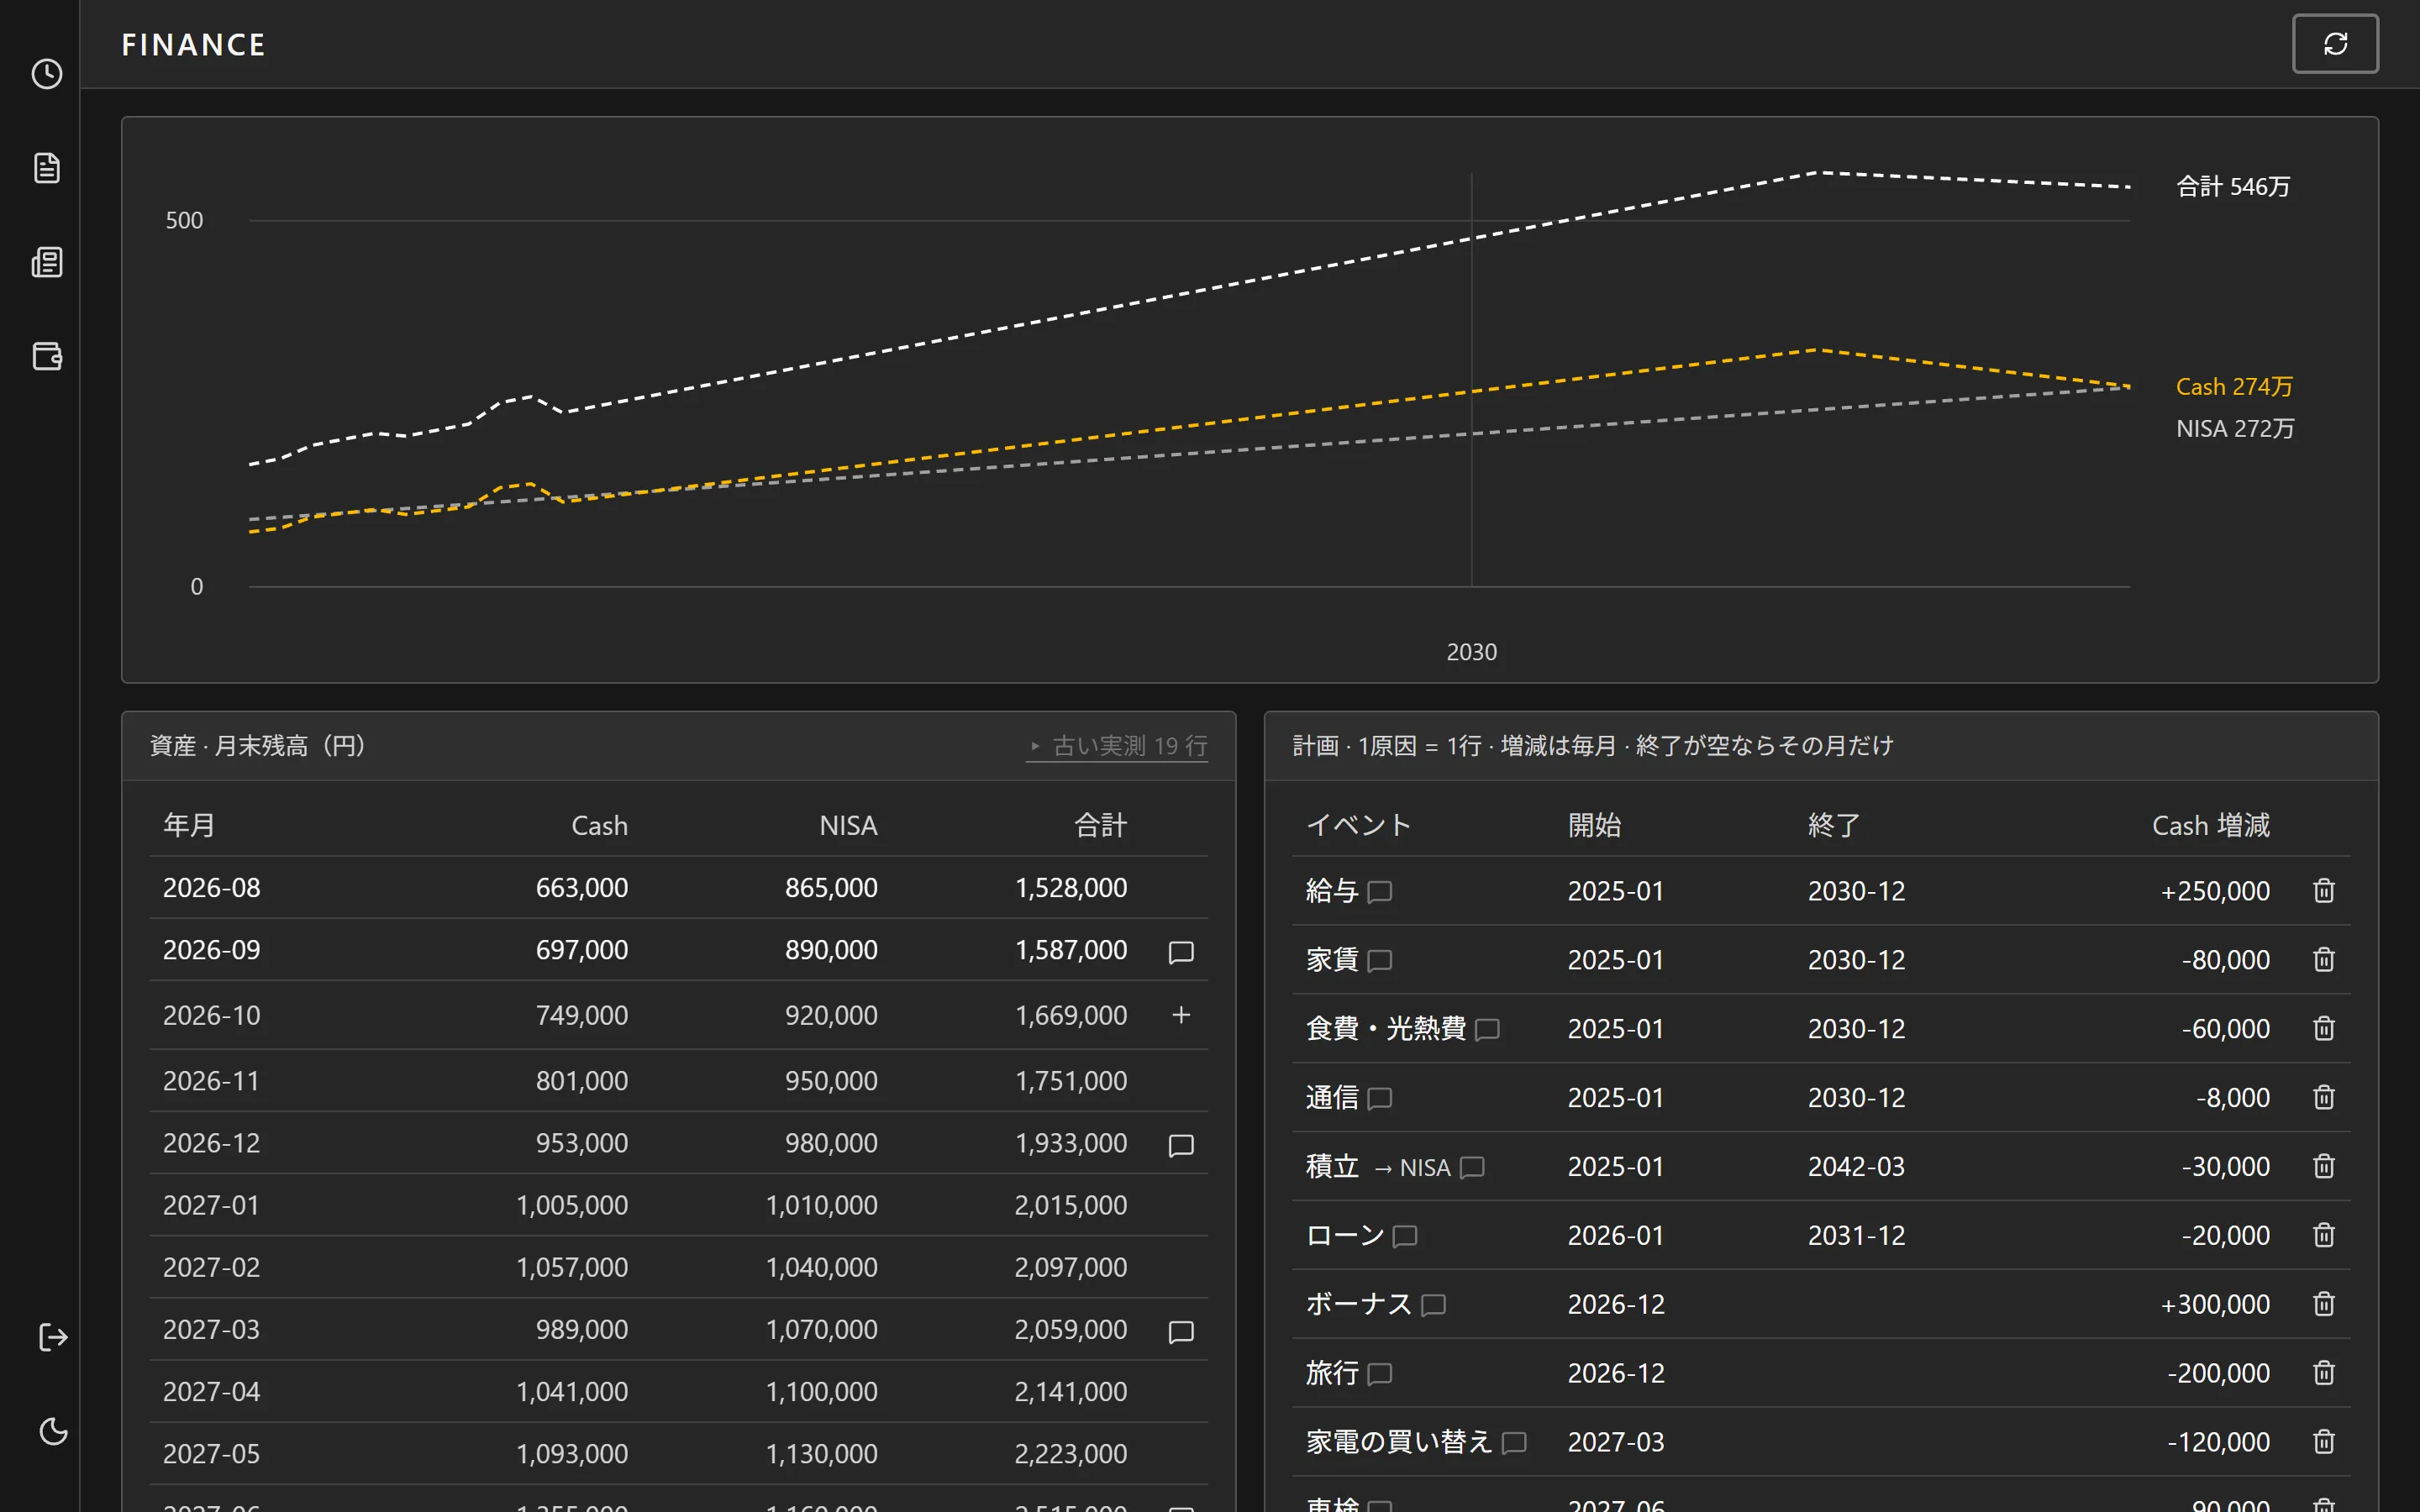
Task: Open the note icon beside 給与
Action: pos(1380,892)
